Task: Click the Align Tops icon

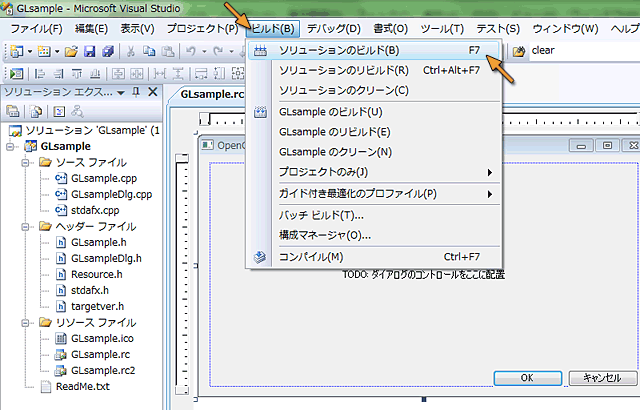Action: (x=77, y=74)
